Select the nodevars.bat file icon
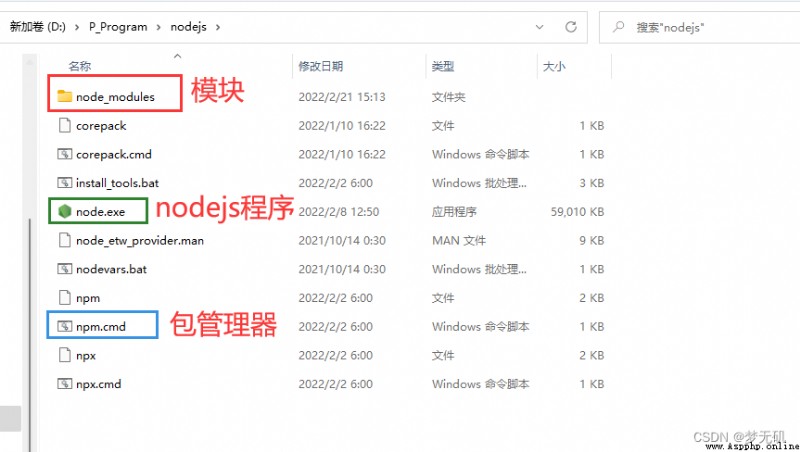The image size is (800, 452). (64, 269)
